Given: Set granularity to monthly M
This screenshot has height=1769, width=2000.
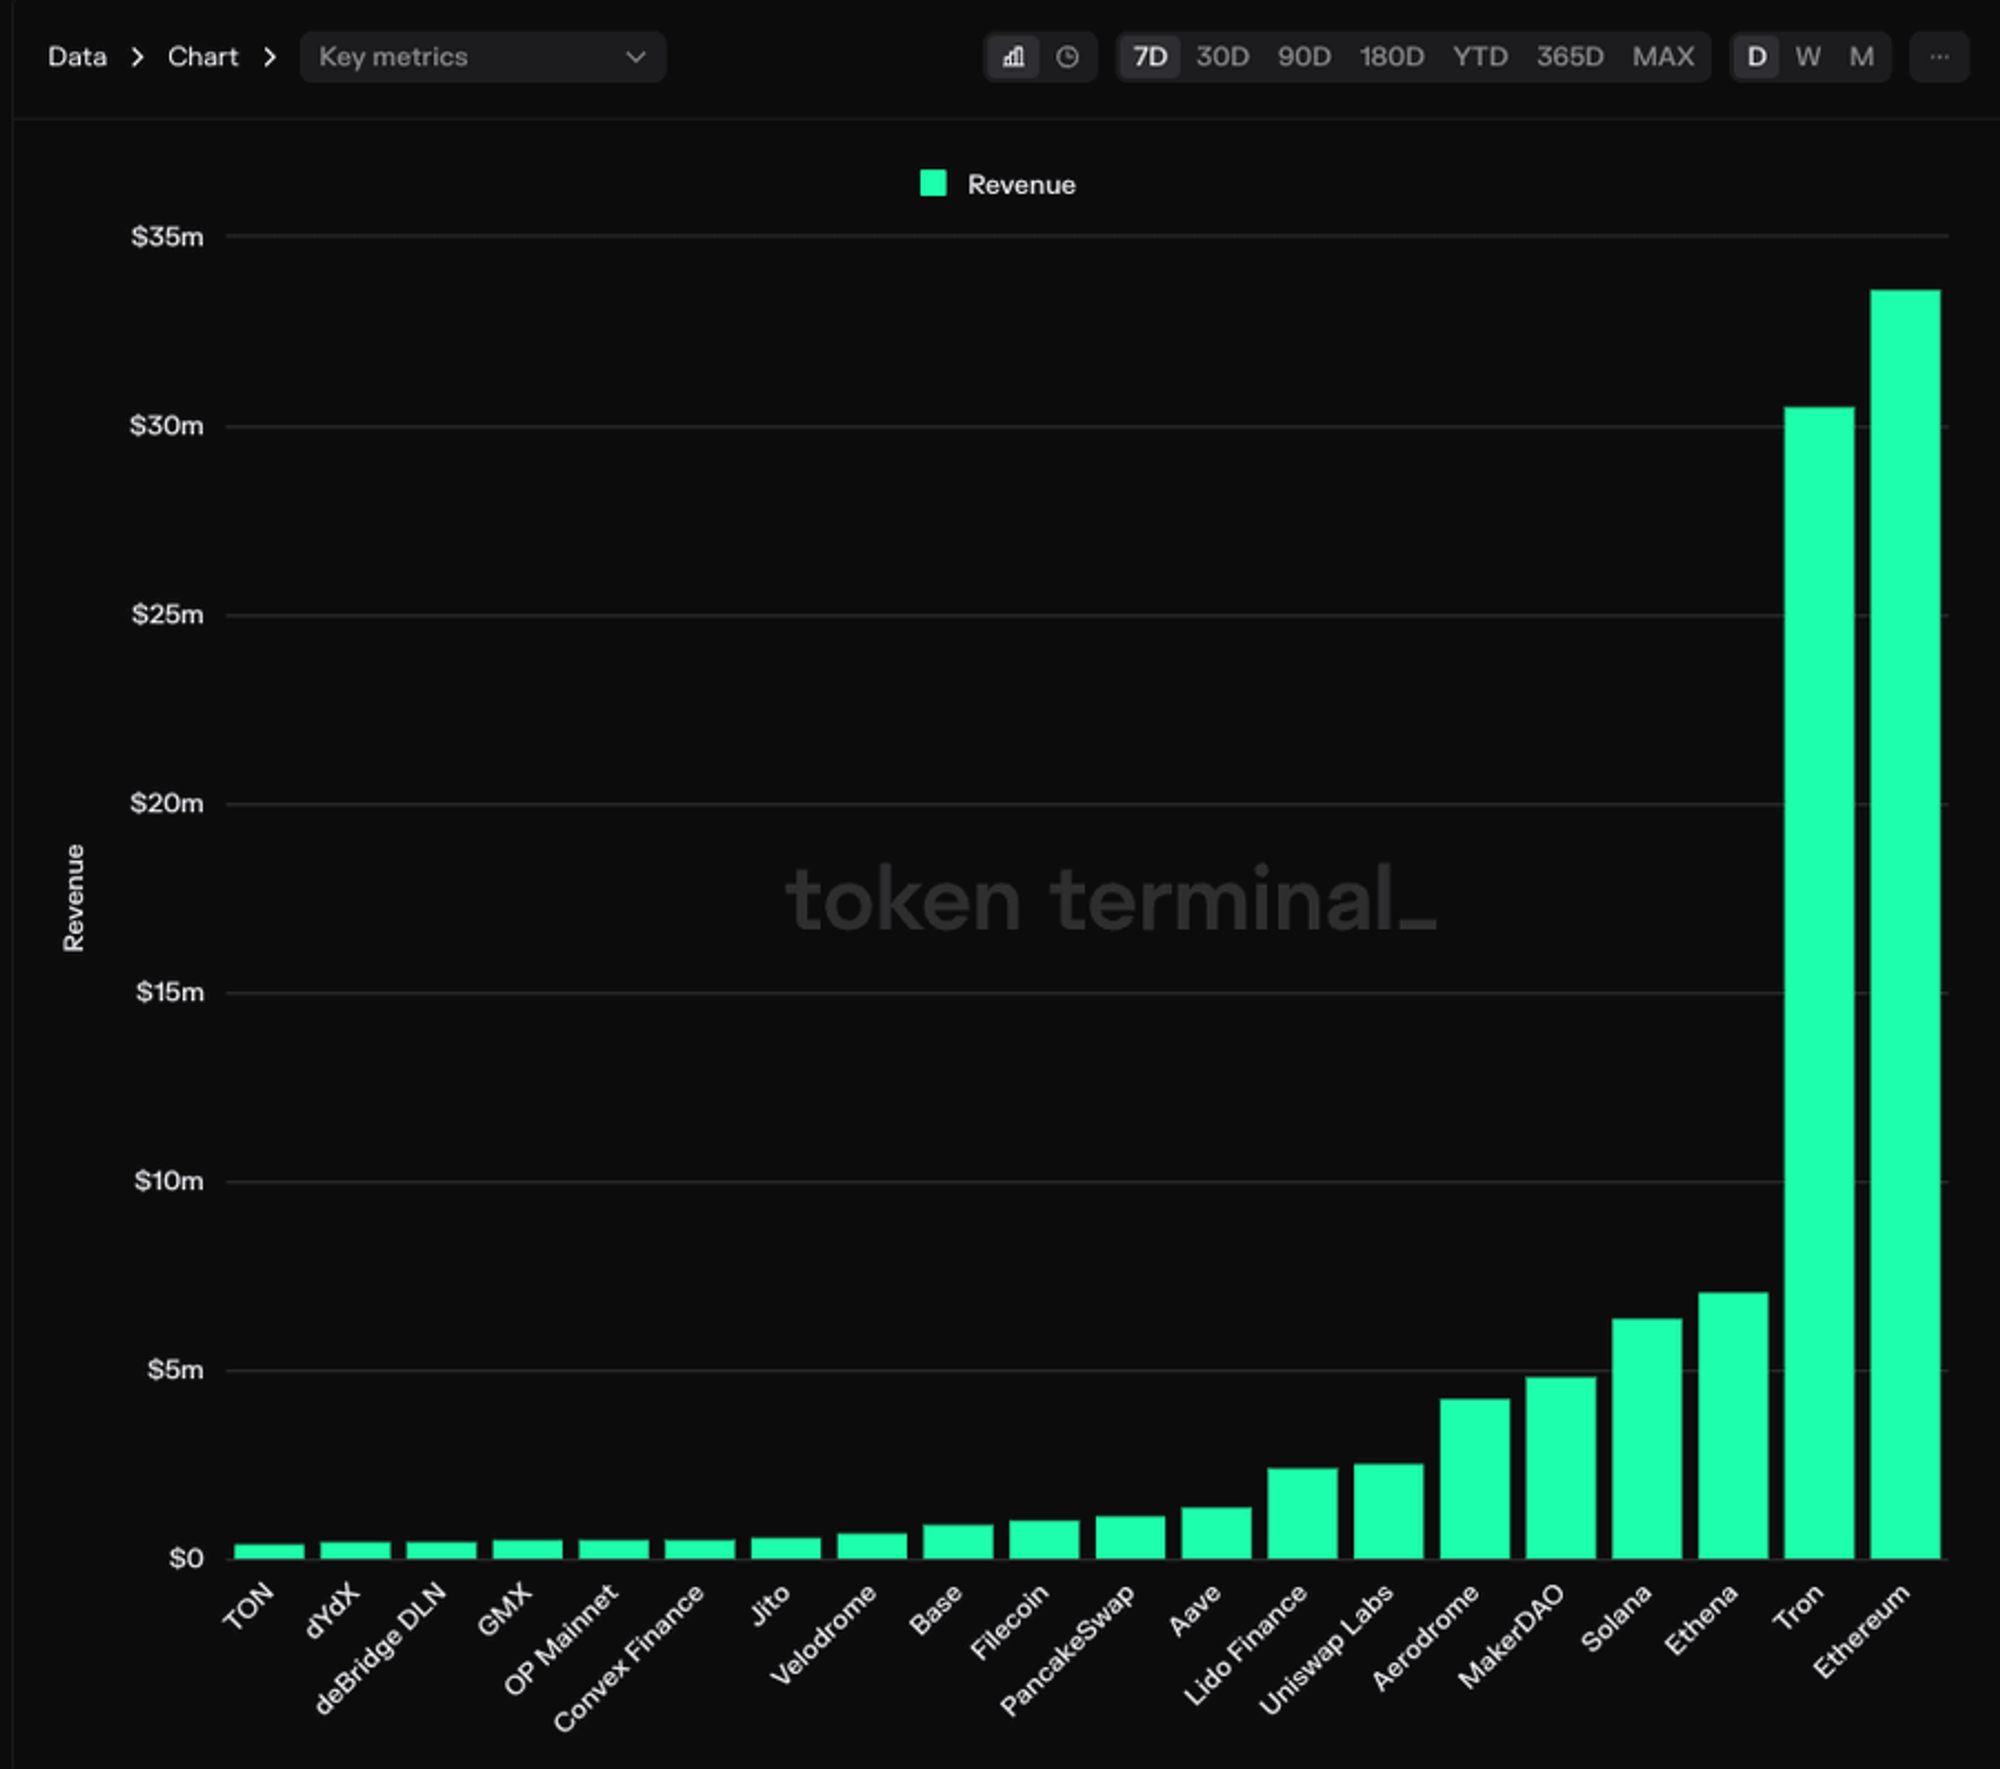Looking at the screenshot, I should pos(1860,57).
